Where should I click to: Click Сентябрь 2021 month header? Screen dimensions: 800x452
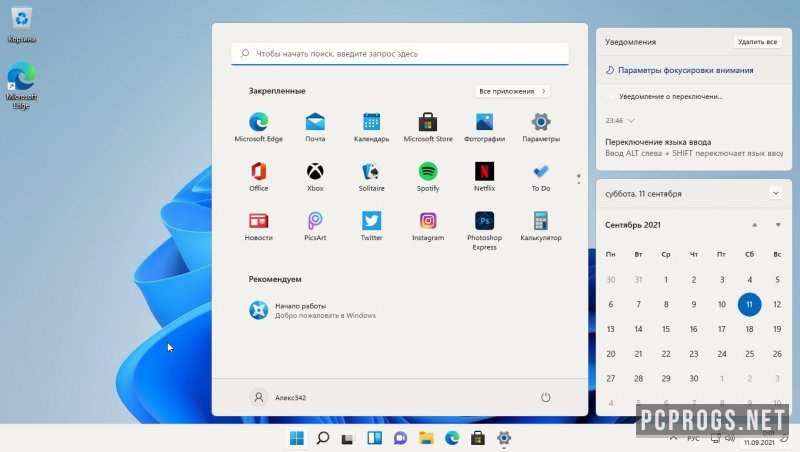click(633, 225)
